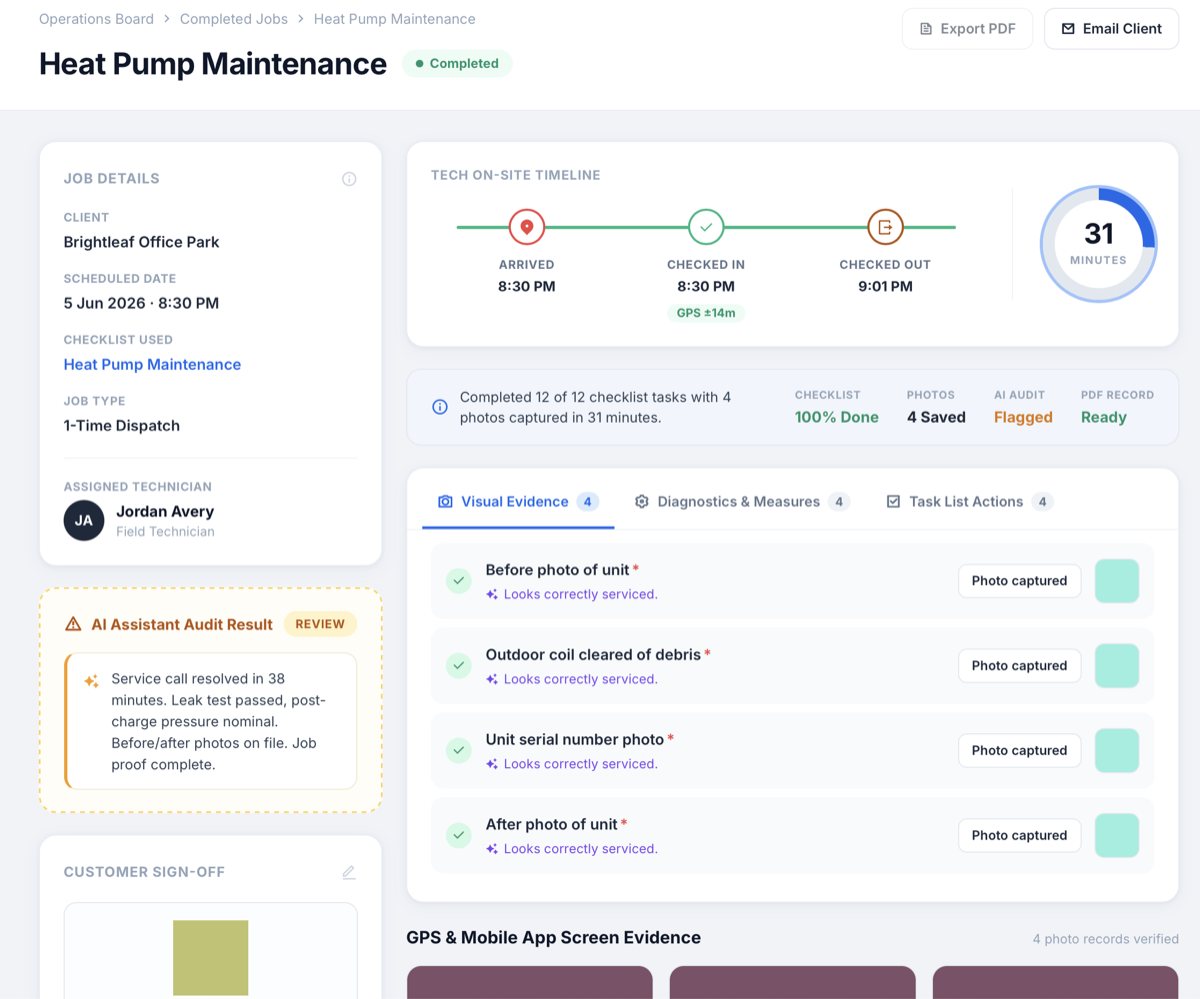Viewport: 1200px width, 999px height.
Task: Open the Task List Actions tab
Action: 970,501
